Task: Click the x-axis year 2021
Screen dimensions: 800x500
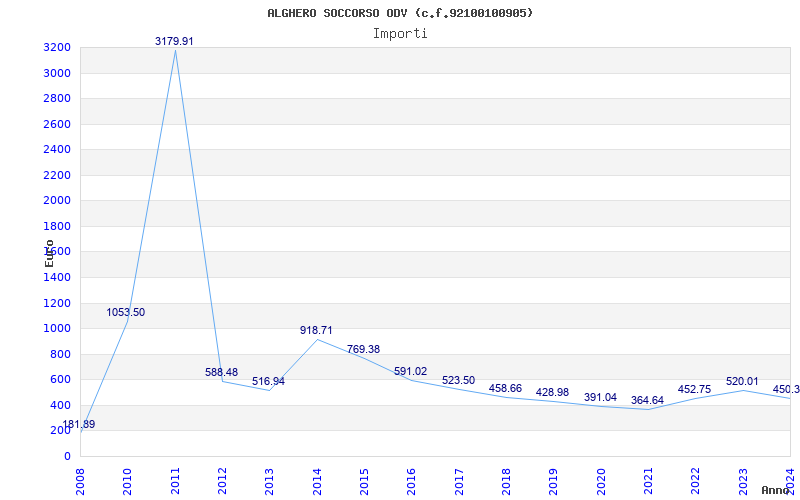Action: [x=648, y=482]
